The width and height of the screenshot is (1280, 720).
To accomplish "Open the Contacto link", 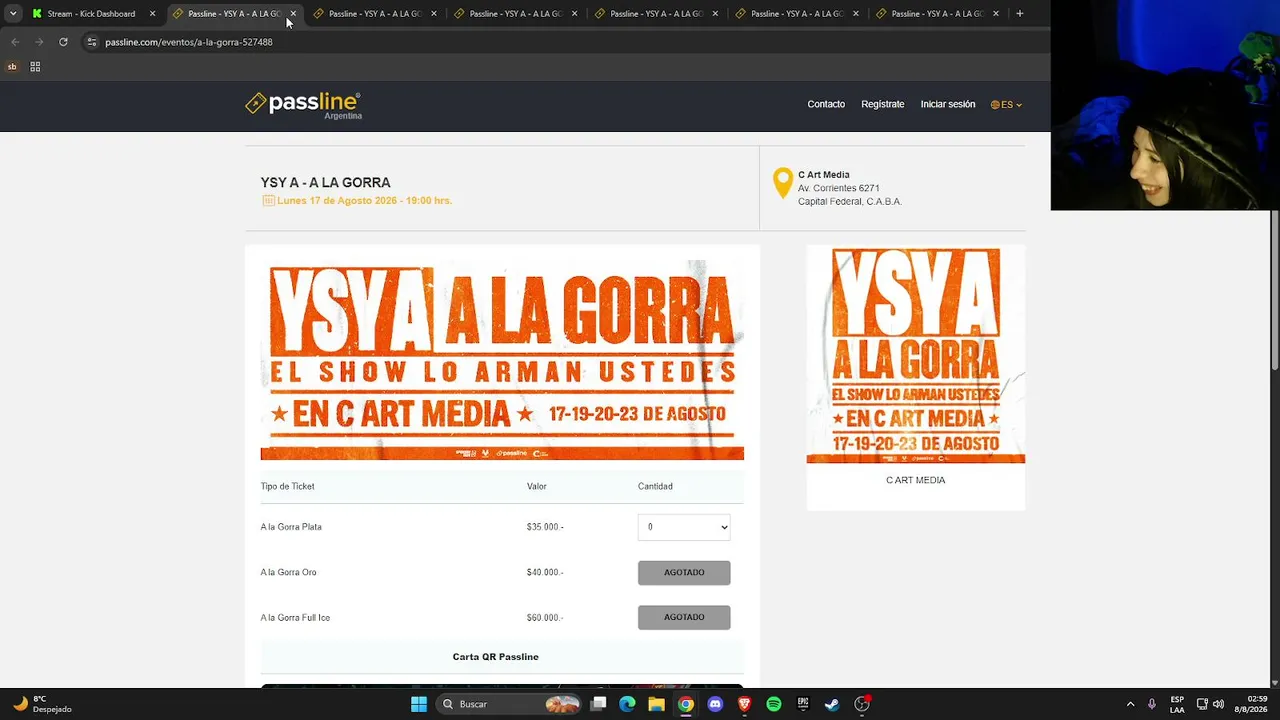I will [826, 104].
